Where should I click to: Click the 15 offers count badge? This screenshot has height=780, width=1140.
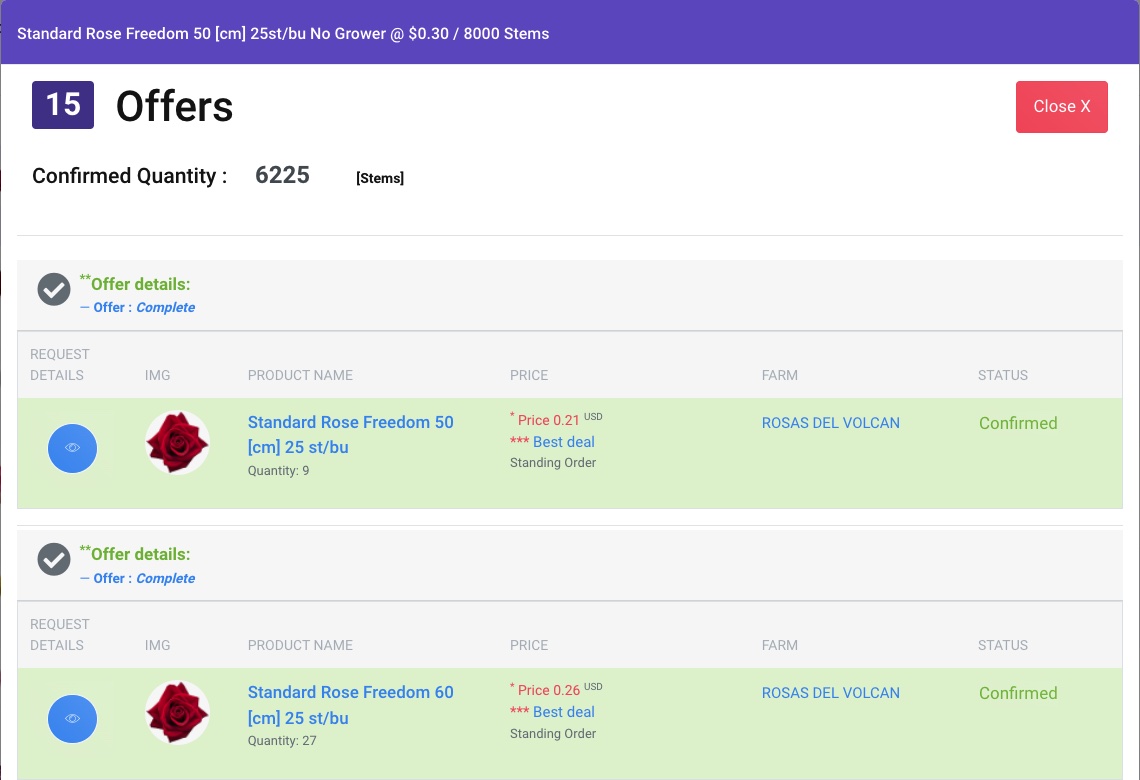coord(63,103)
